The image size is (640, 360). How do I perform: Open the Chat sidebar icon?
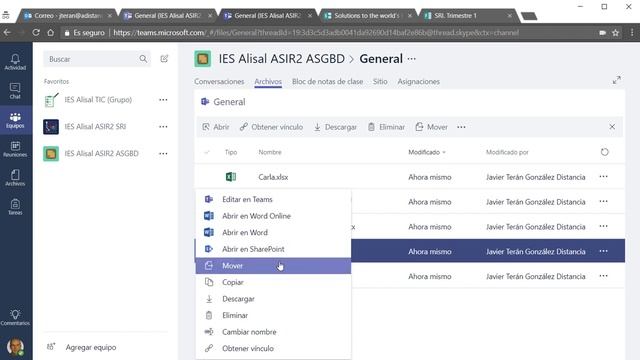pyautogui.click(x=15, y=91)
